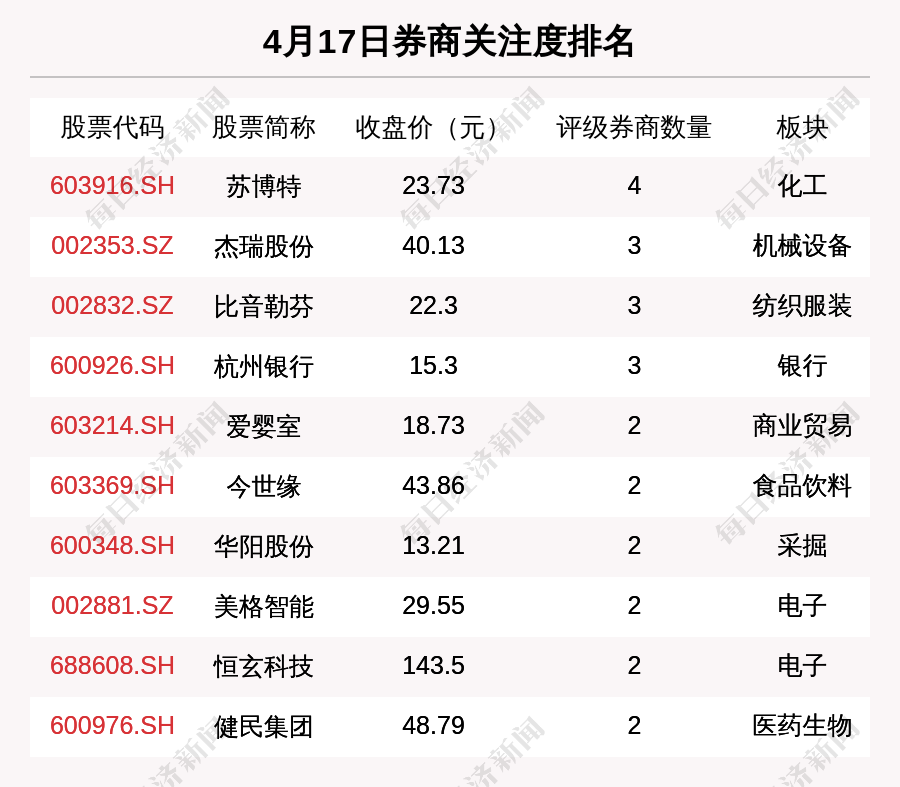This screenshot has width=900, height=787.
Task: Click the broker count 2 in 爱婴室 row
Action: [x=634, y=426]
